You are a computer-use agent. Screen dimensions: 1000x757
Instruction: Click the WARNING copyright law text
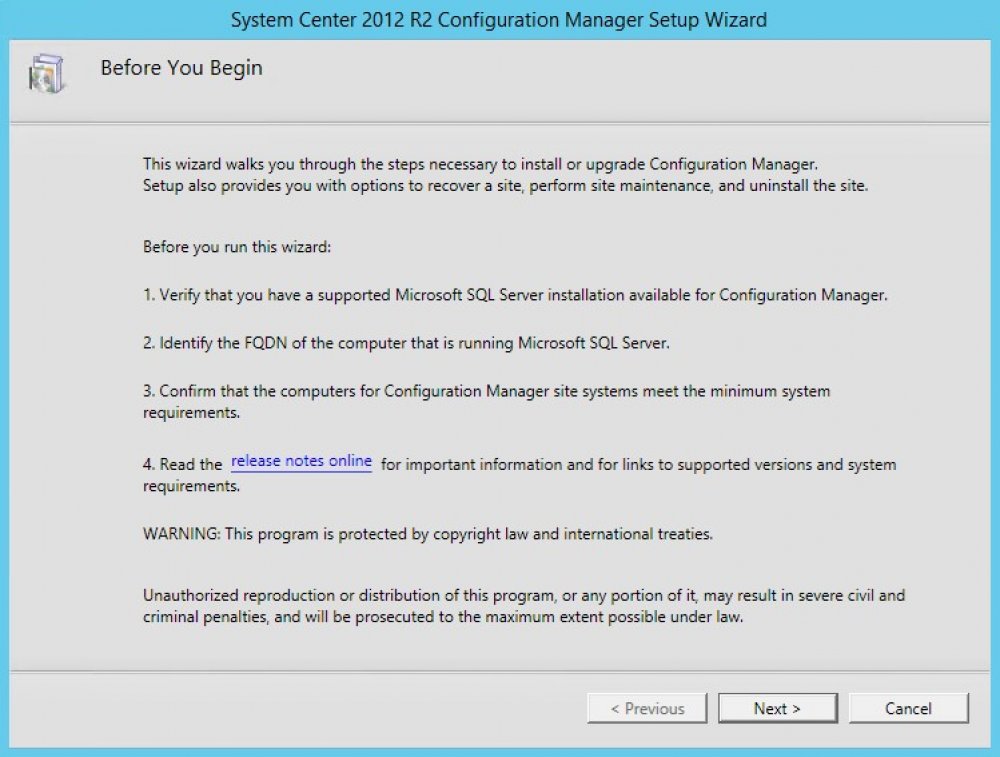coord(428,534)
